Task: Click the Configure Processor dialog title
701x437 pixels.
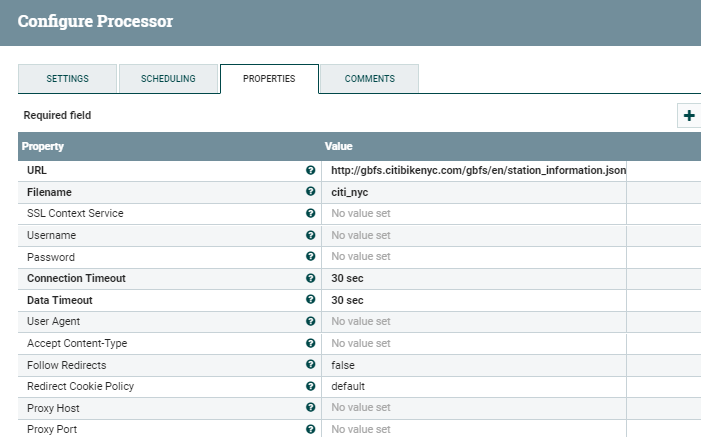Action: [x=95, y=21]
